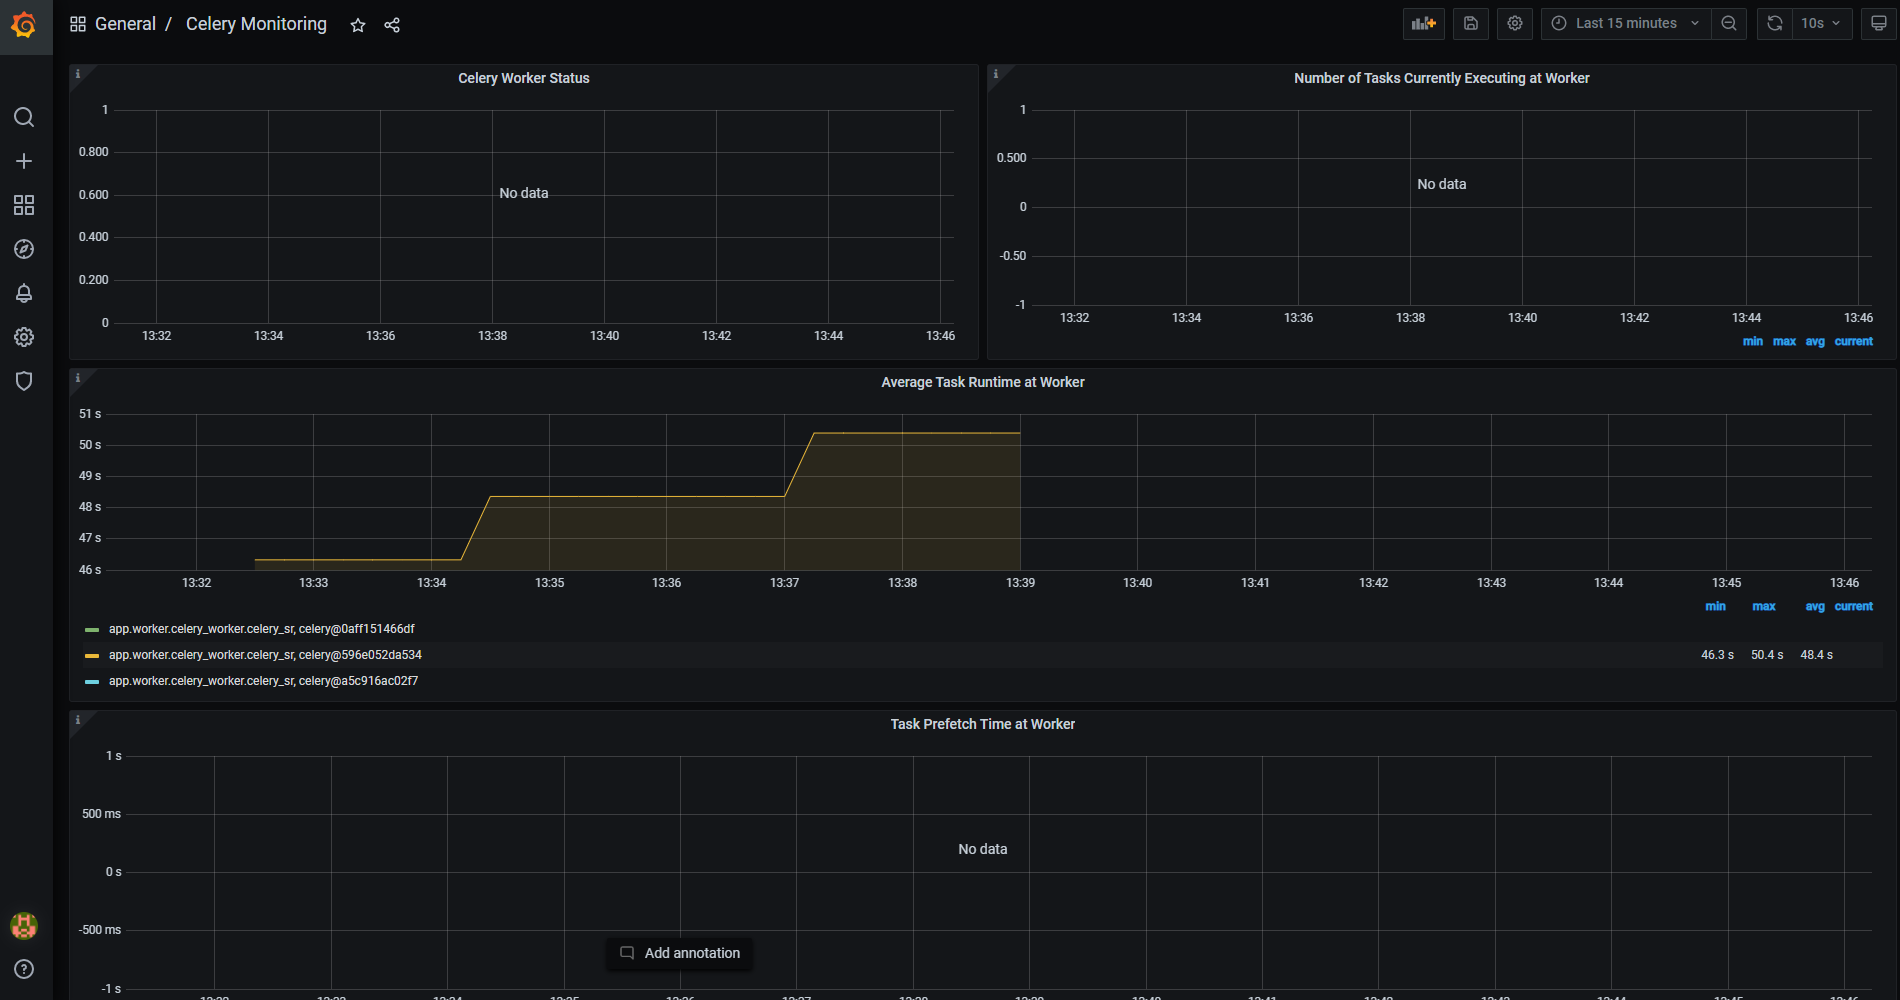Save the current dashboard
1900x1000 pixels.
coord(1470,23)
